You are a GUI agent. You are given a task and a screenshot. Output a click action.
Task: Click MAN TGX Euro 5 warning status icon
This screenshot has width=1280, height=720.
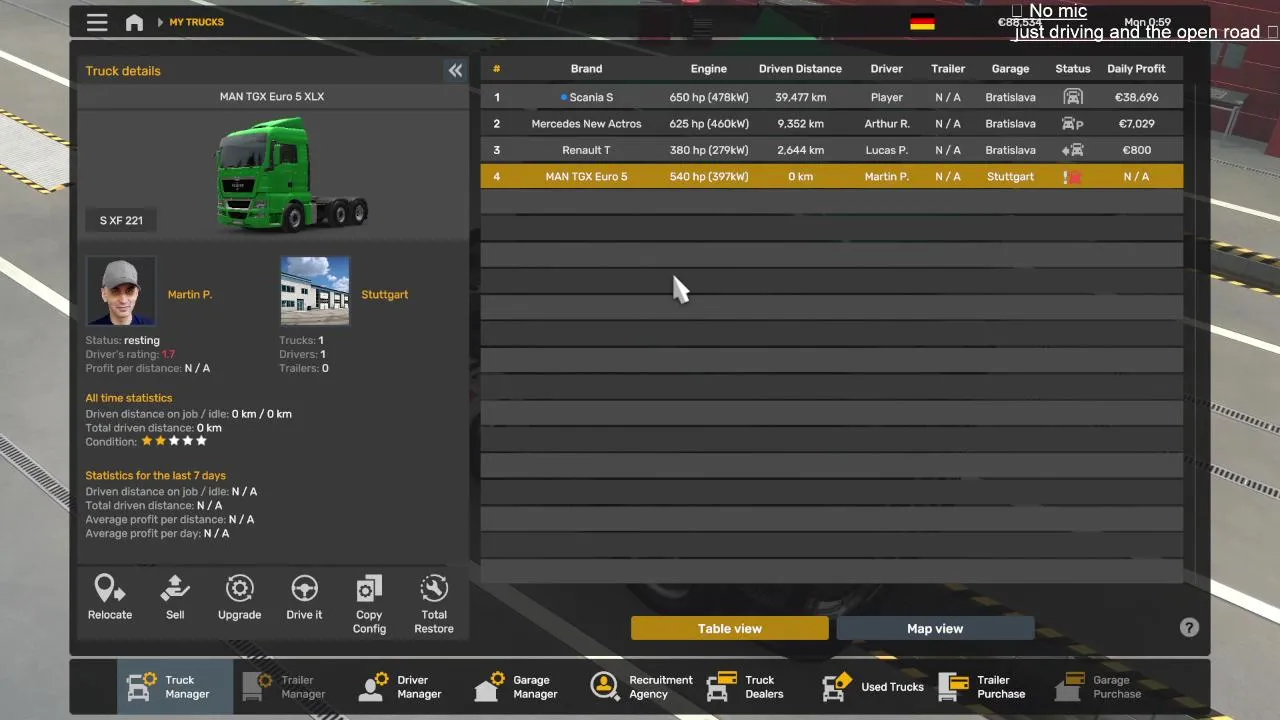1073,177
